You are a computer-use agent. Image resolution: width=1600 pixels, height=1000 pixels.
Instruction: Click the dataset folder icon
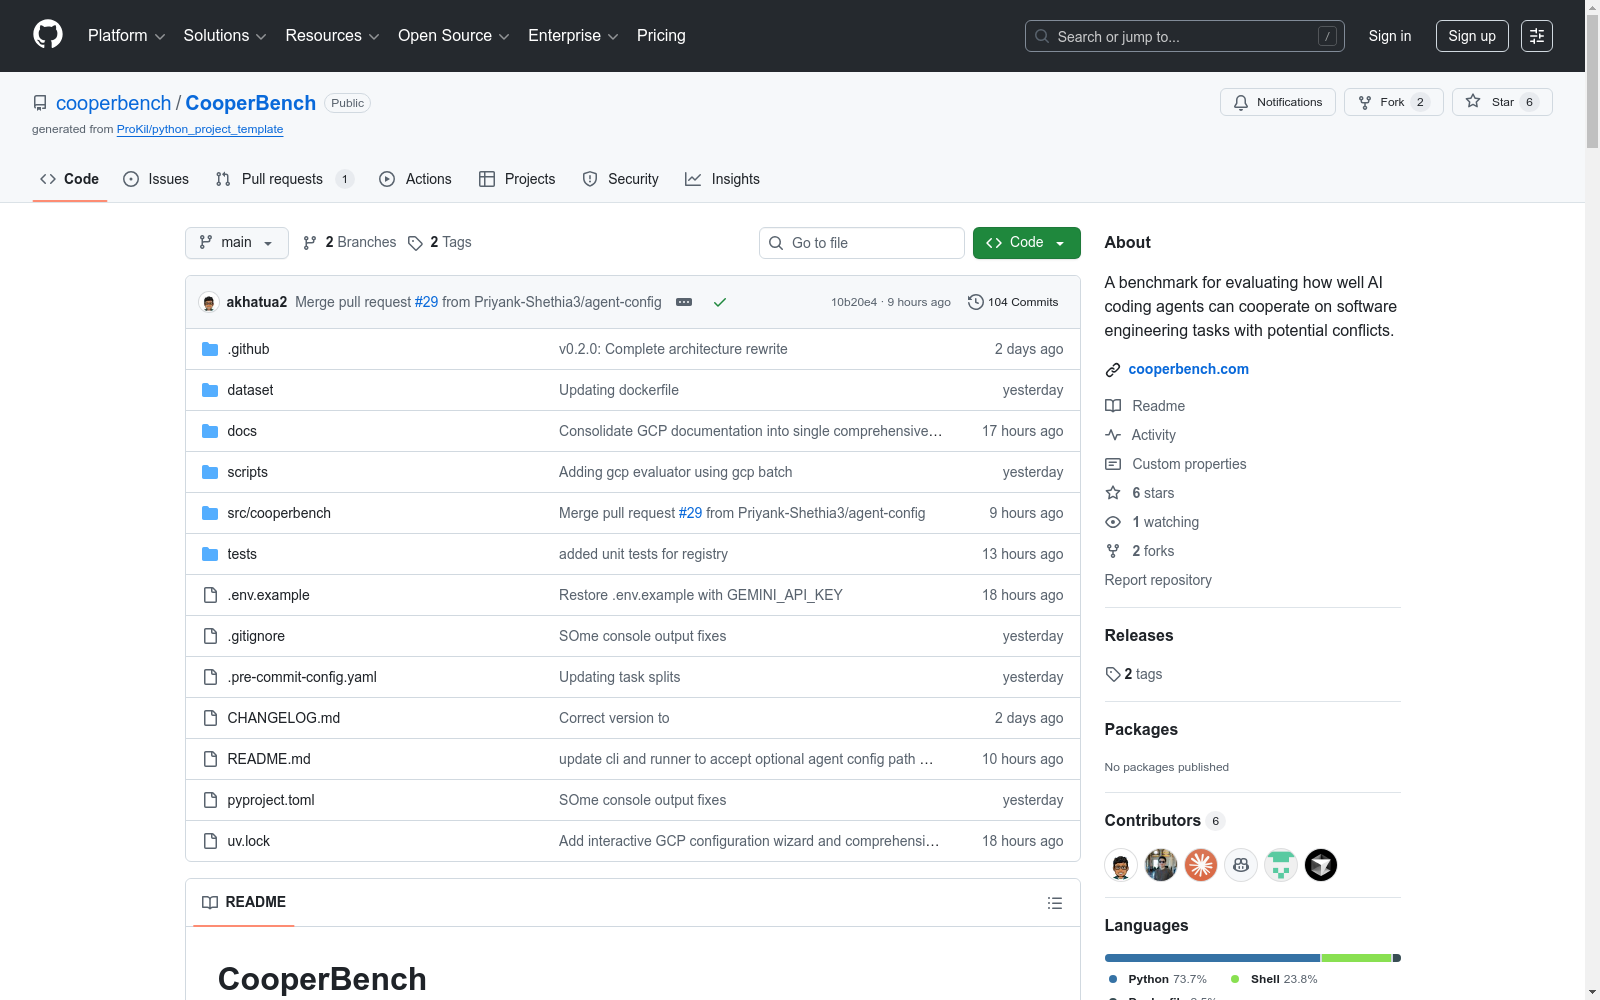pos(210,390)
